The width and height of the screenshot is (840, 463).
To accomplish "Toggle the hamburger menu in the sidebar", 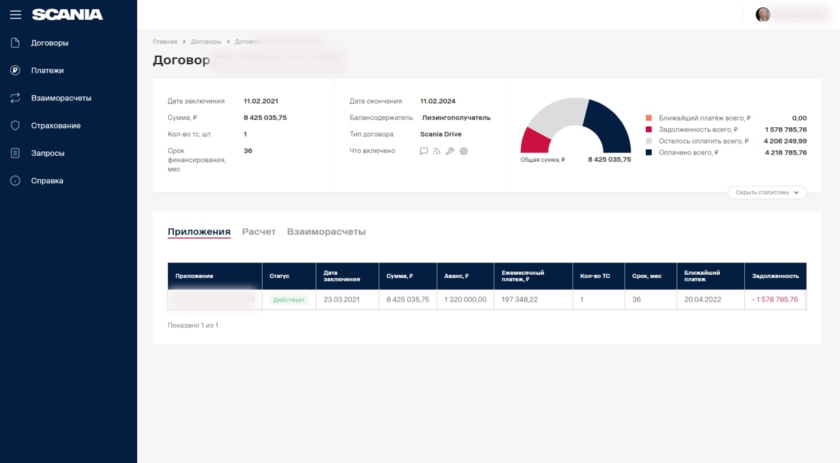I will [15, 14].
